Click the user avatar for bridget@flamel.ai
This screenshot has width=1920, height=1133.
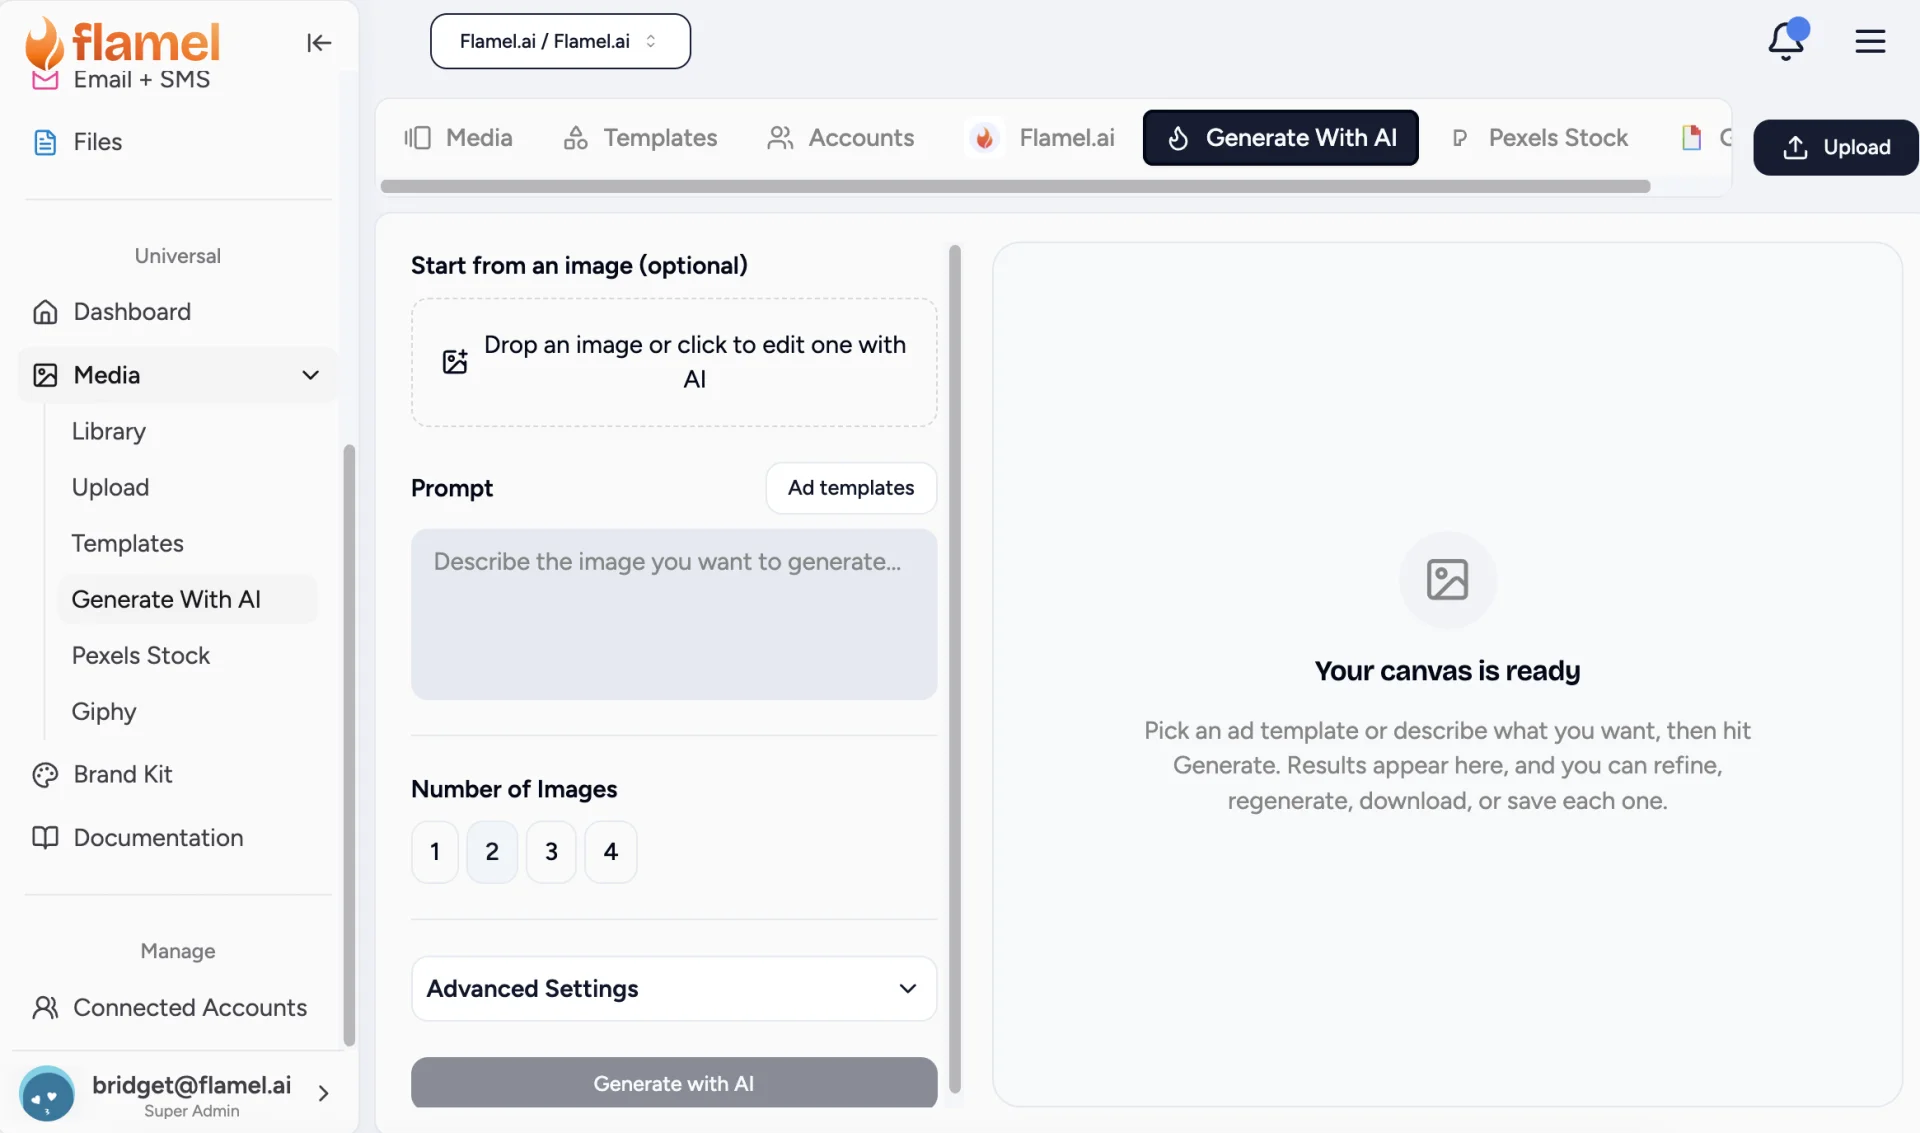click(47, 1094)
